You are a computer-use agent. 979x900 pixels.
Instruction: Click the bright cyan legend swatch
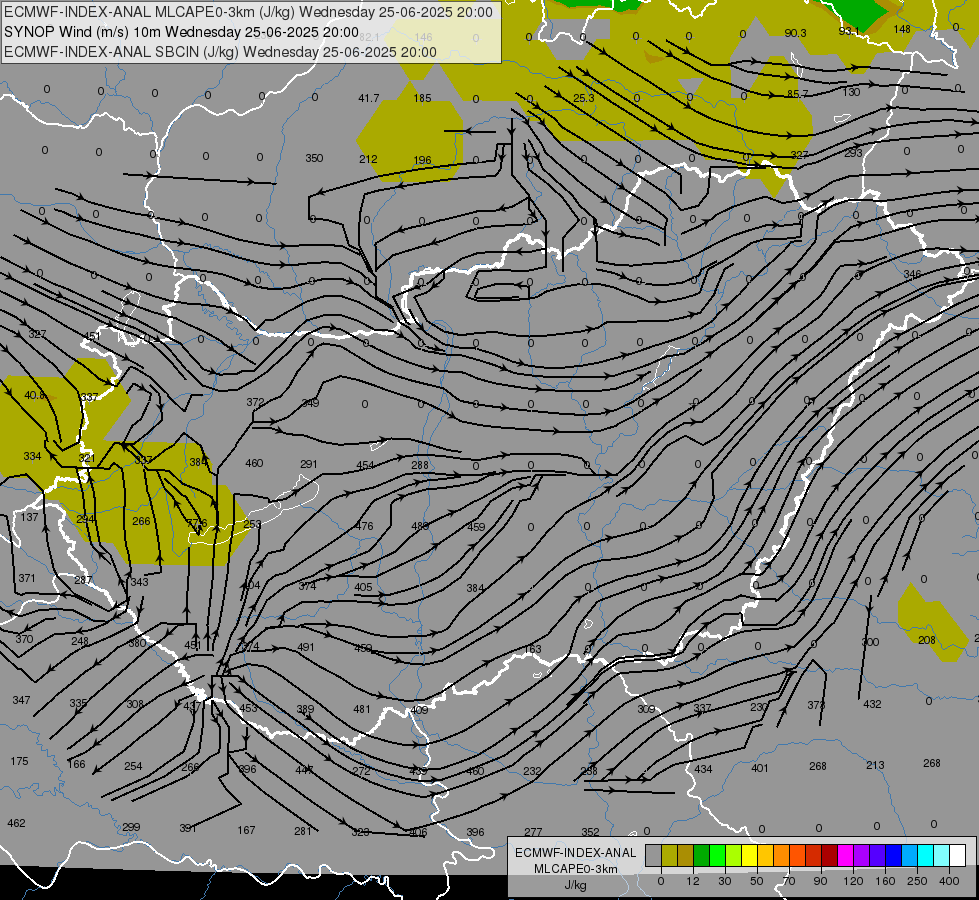point(927,856)
